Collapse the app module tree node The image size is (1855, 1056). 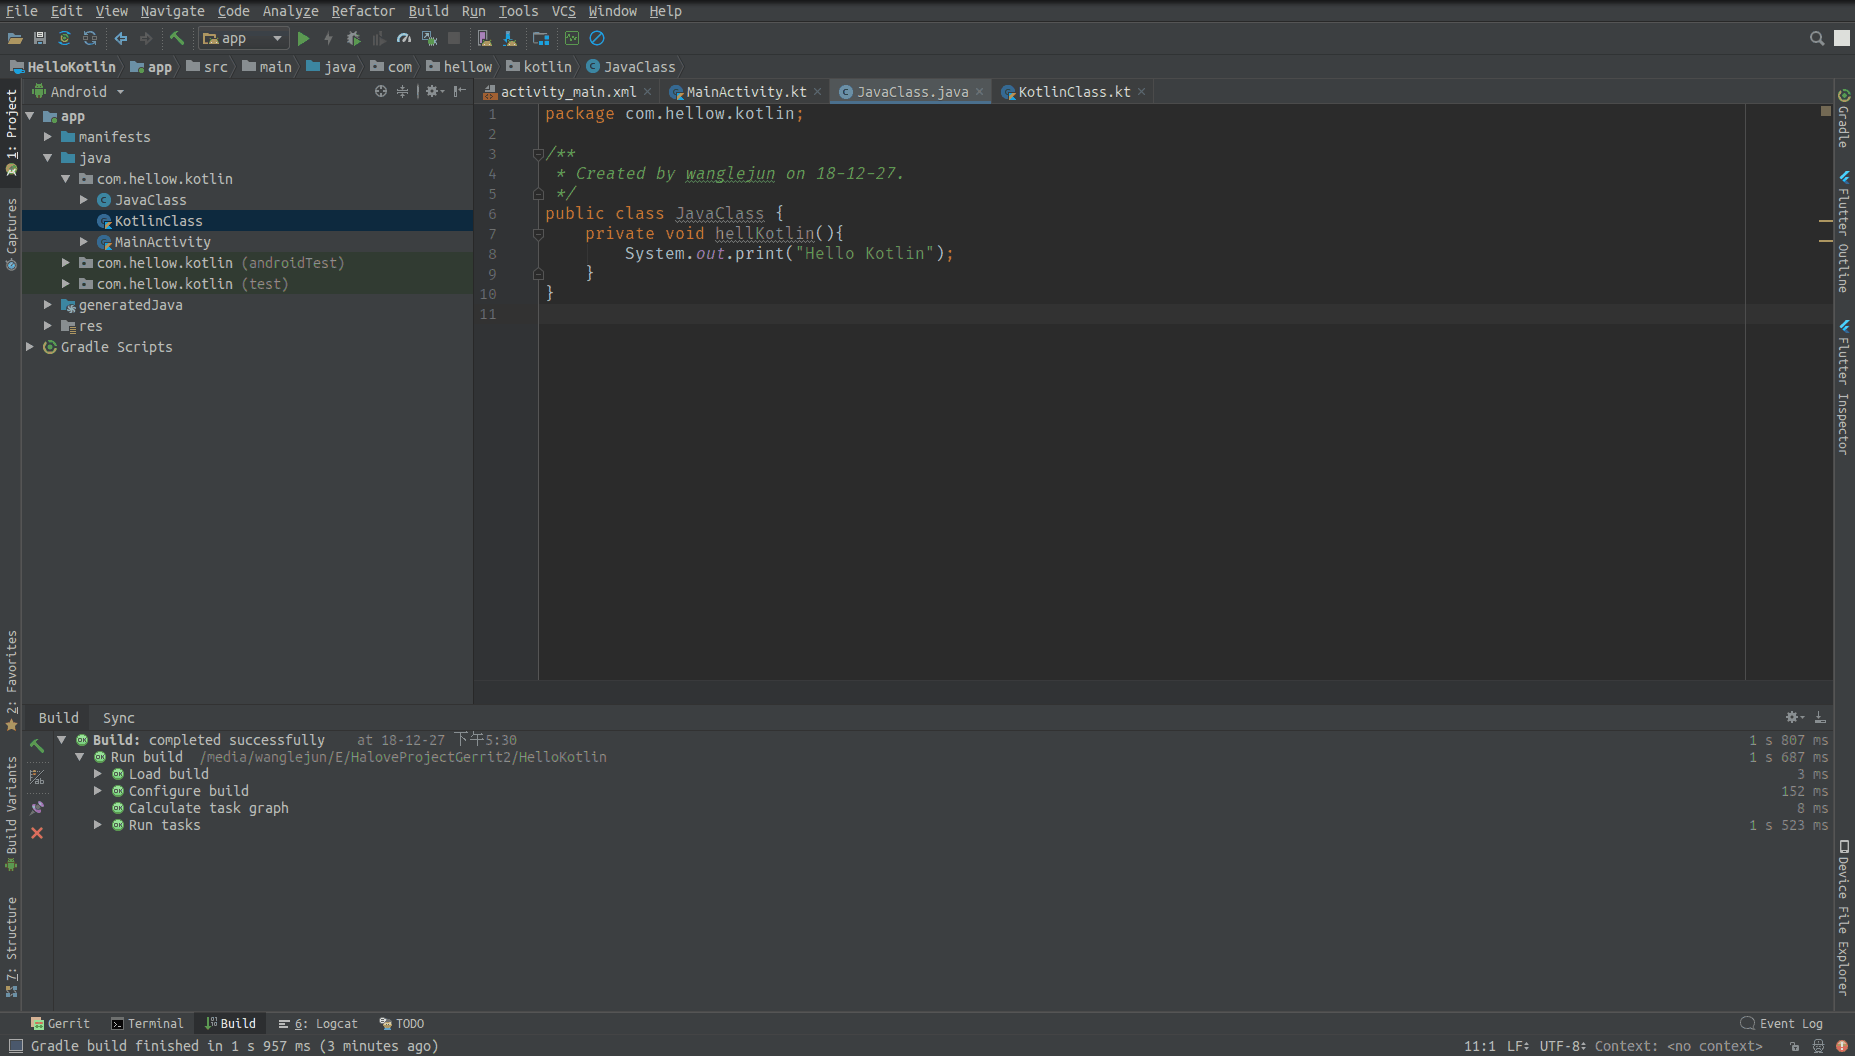(30, 116)
